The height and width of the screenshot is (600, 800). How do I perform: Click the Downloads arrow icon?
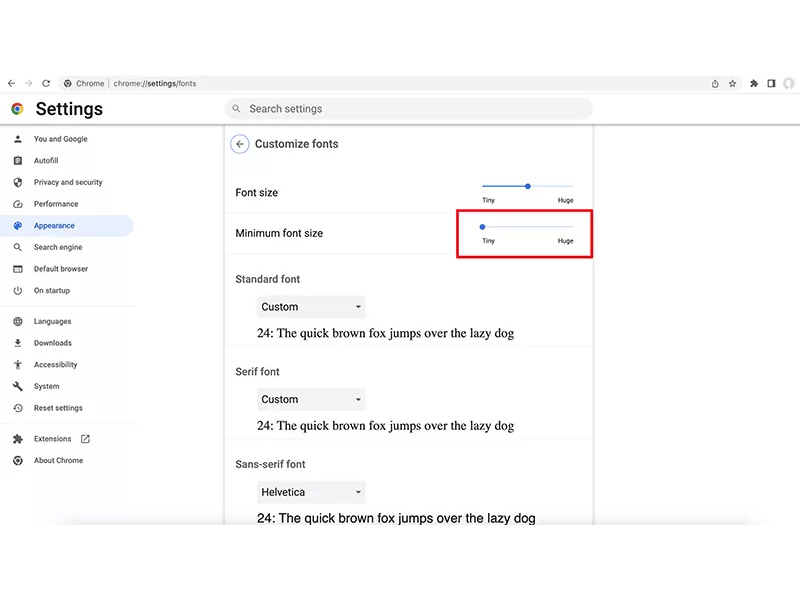click(18, 343)
